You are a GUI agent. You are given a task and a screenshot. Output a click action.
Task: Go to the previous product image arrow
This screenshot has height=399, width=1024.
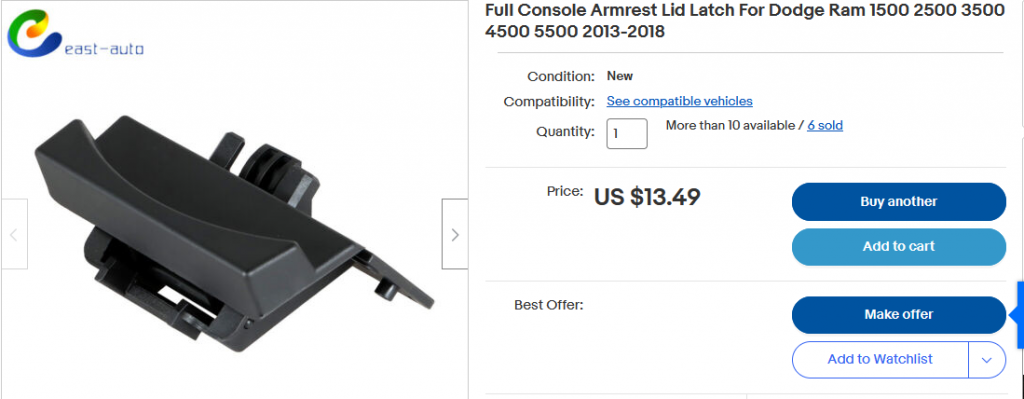coord(14,234)
